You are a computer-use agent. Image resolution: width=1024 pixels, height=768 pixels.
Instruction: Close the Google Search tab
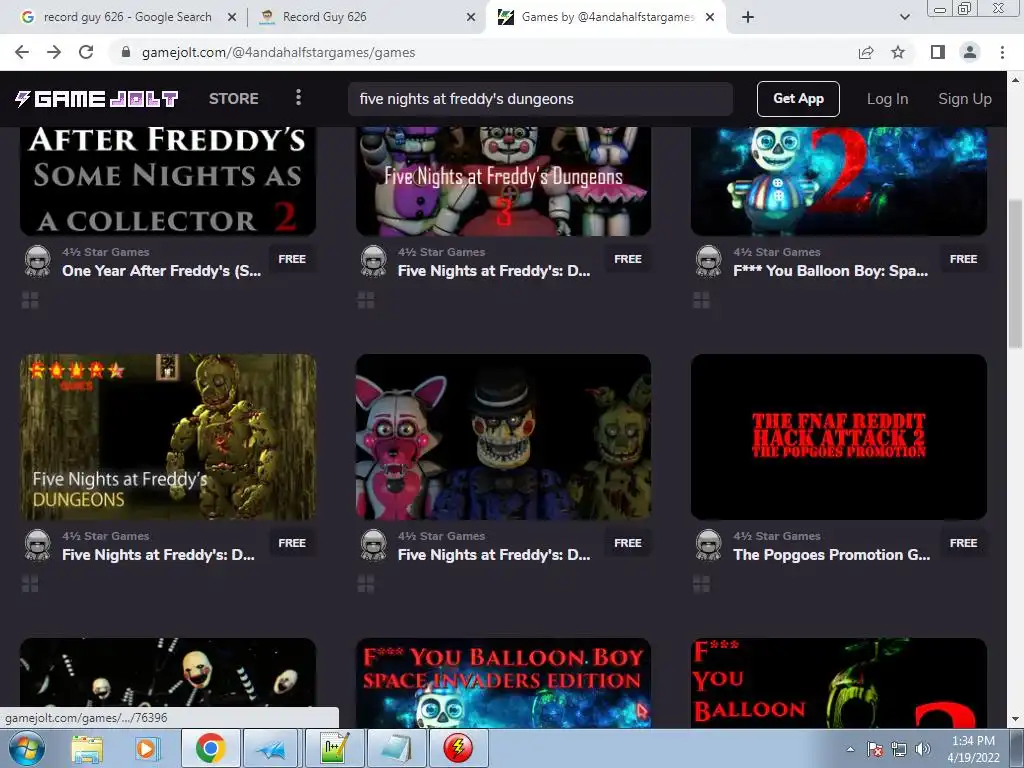232,18
